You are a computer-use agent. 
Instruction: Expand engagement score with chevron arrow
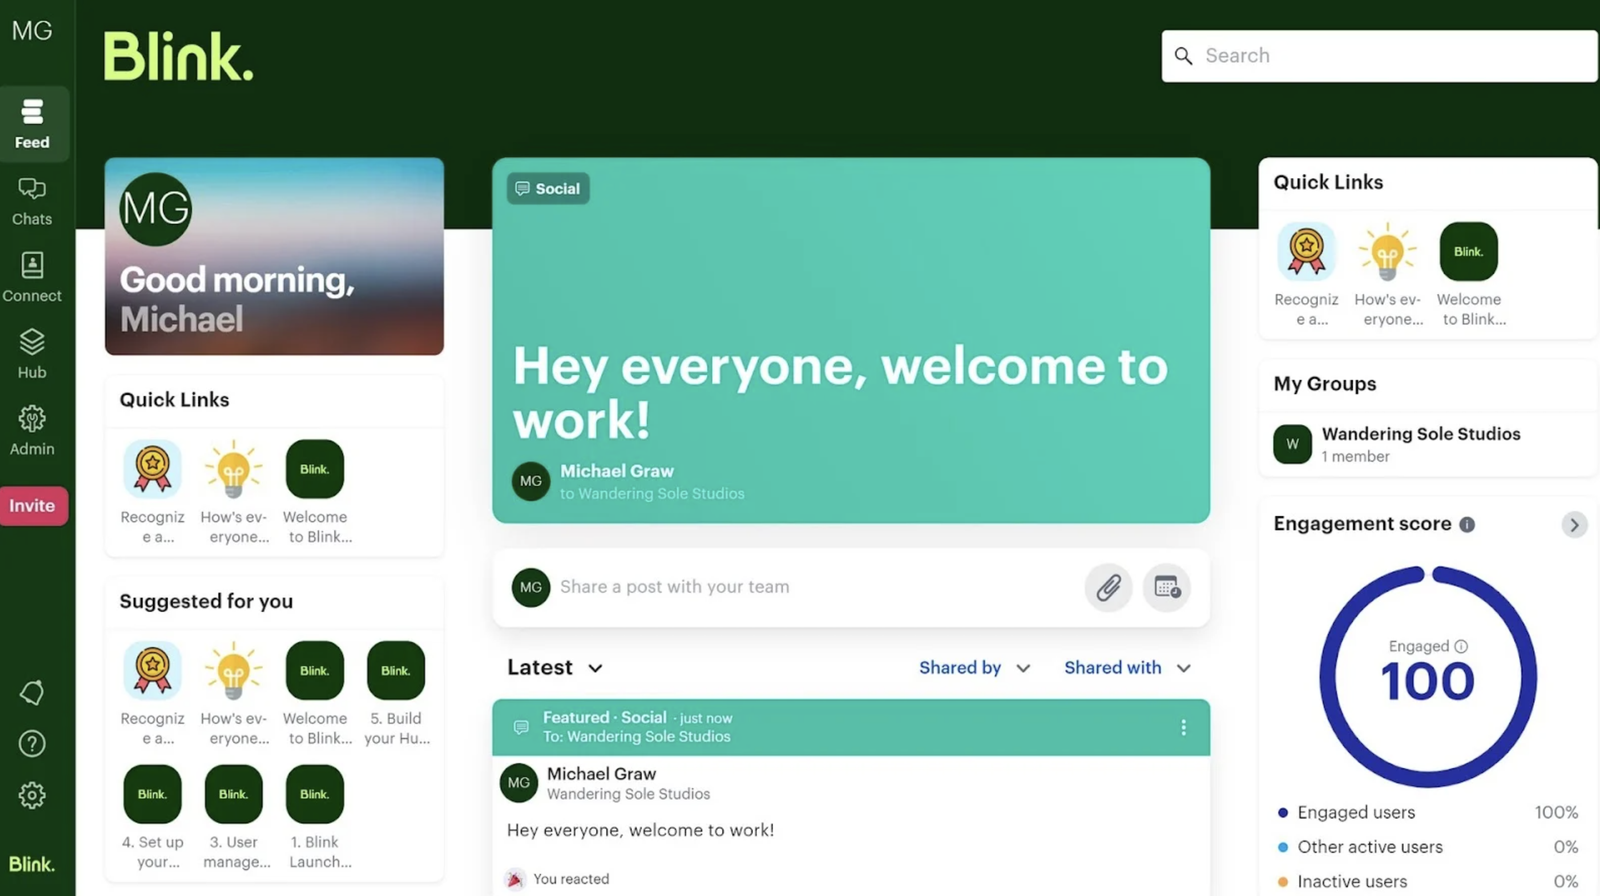pos(1574,525)
